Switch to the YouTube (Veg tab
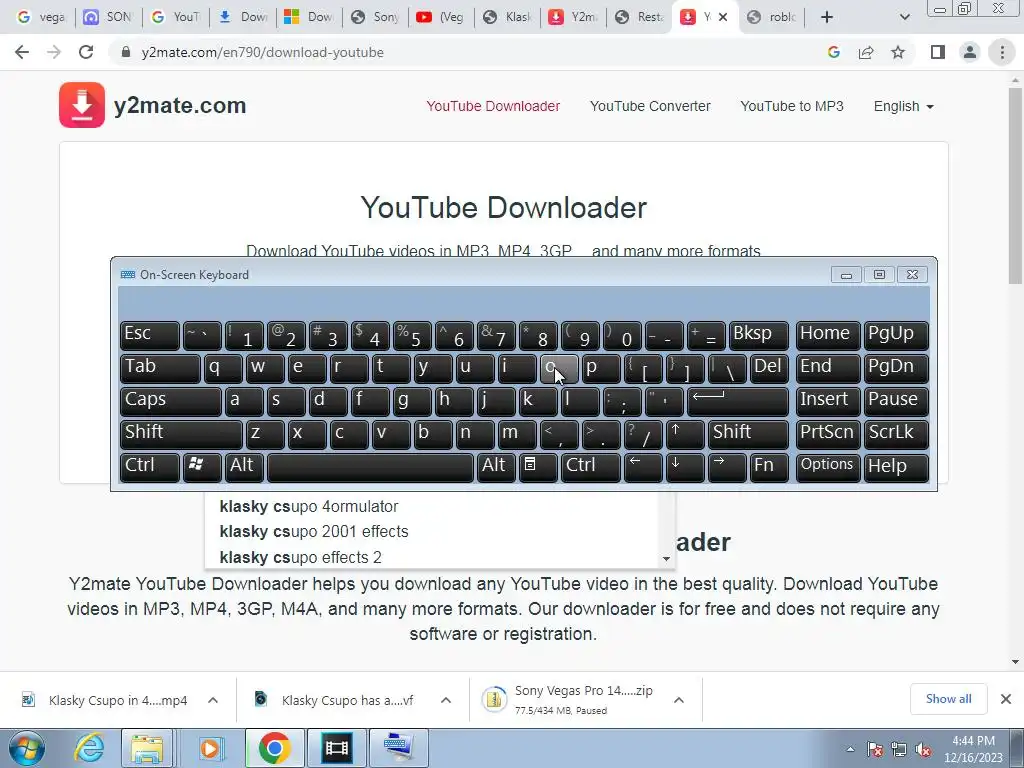Image resolution: width=1024 pixels, height=768 pixels. [x=441, y=17]
